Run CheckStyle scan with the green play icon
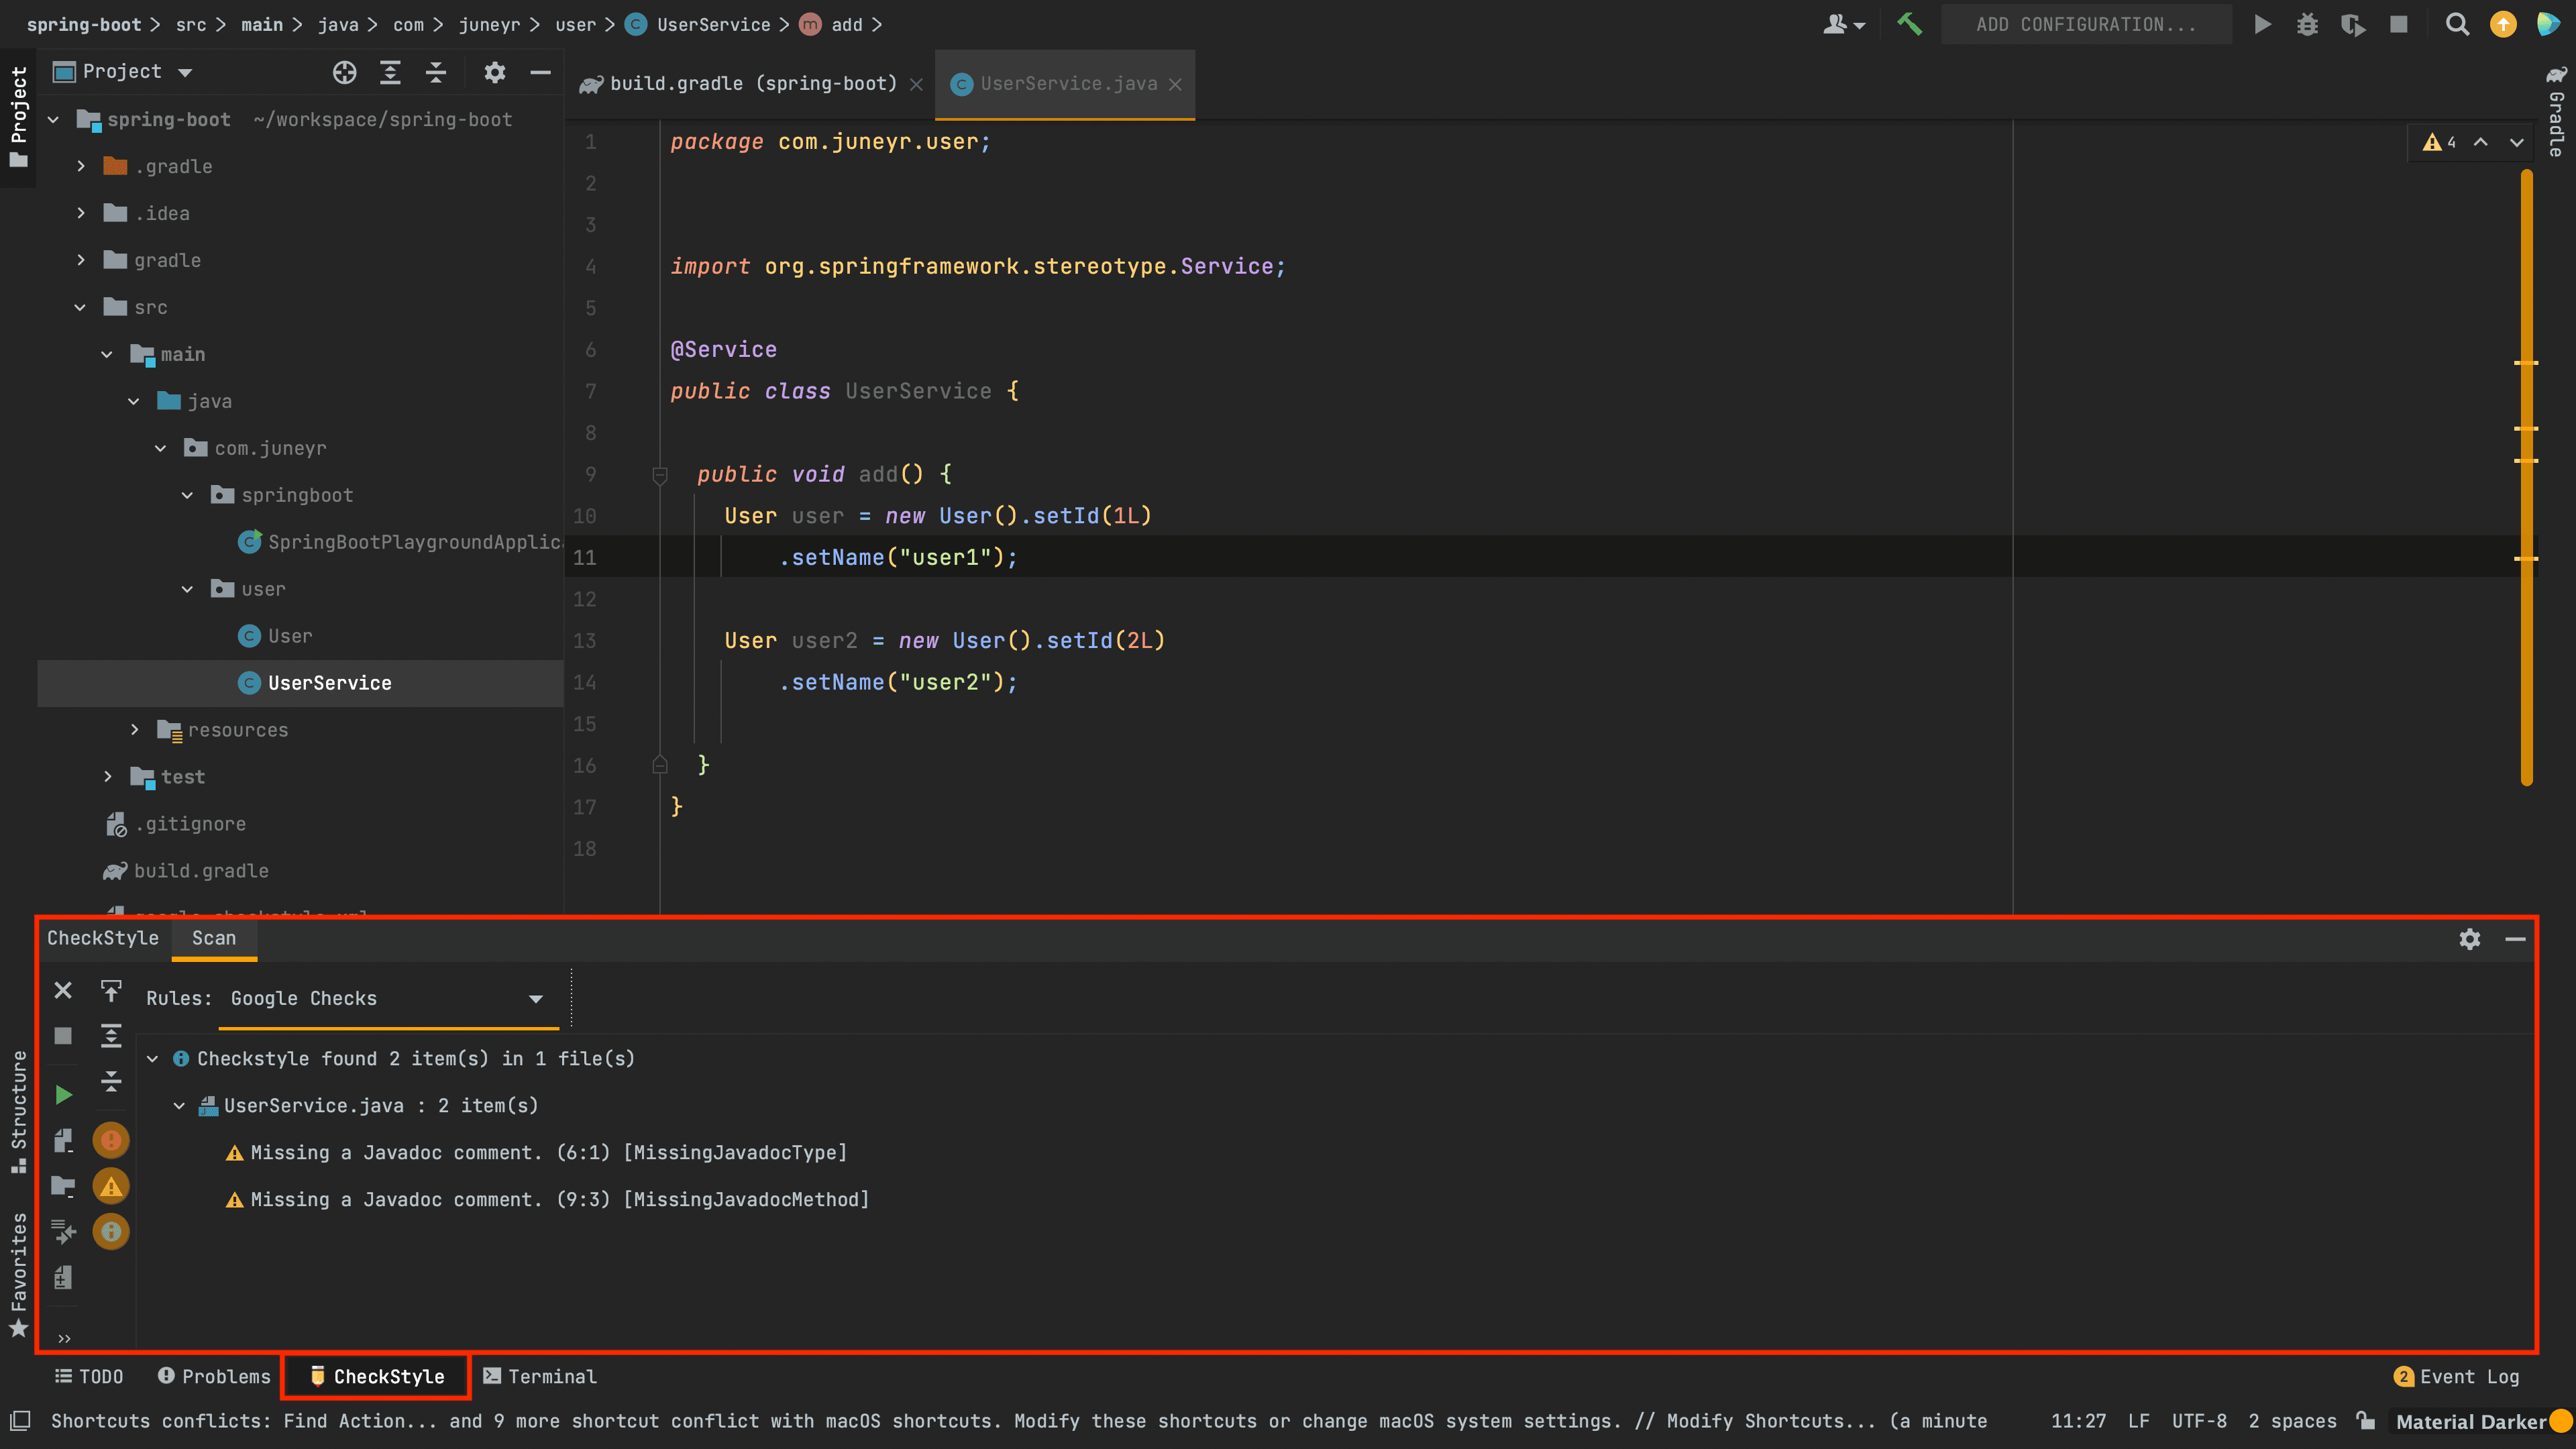 [x=63, y=1094]
